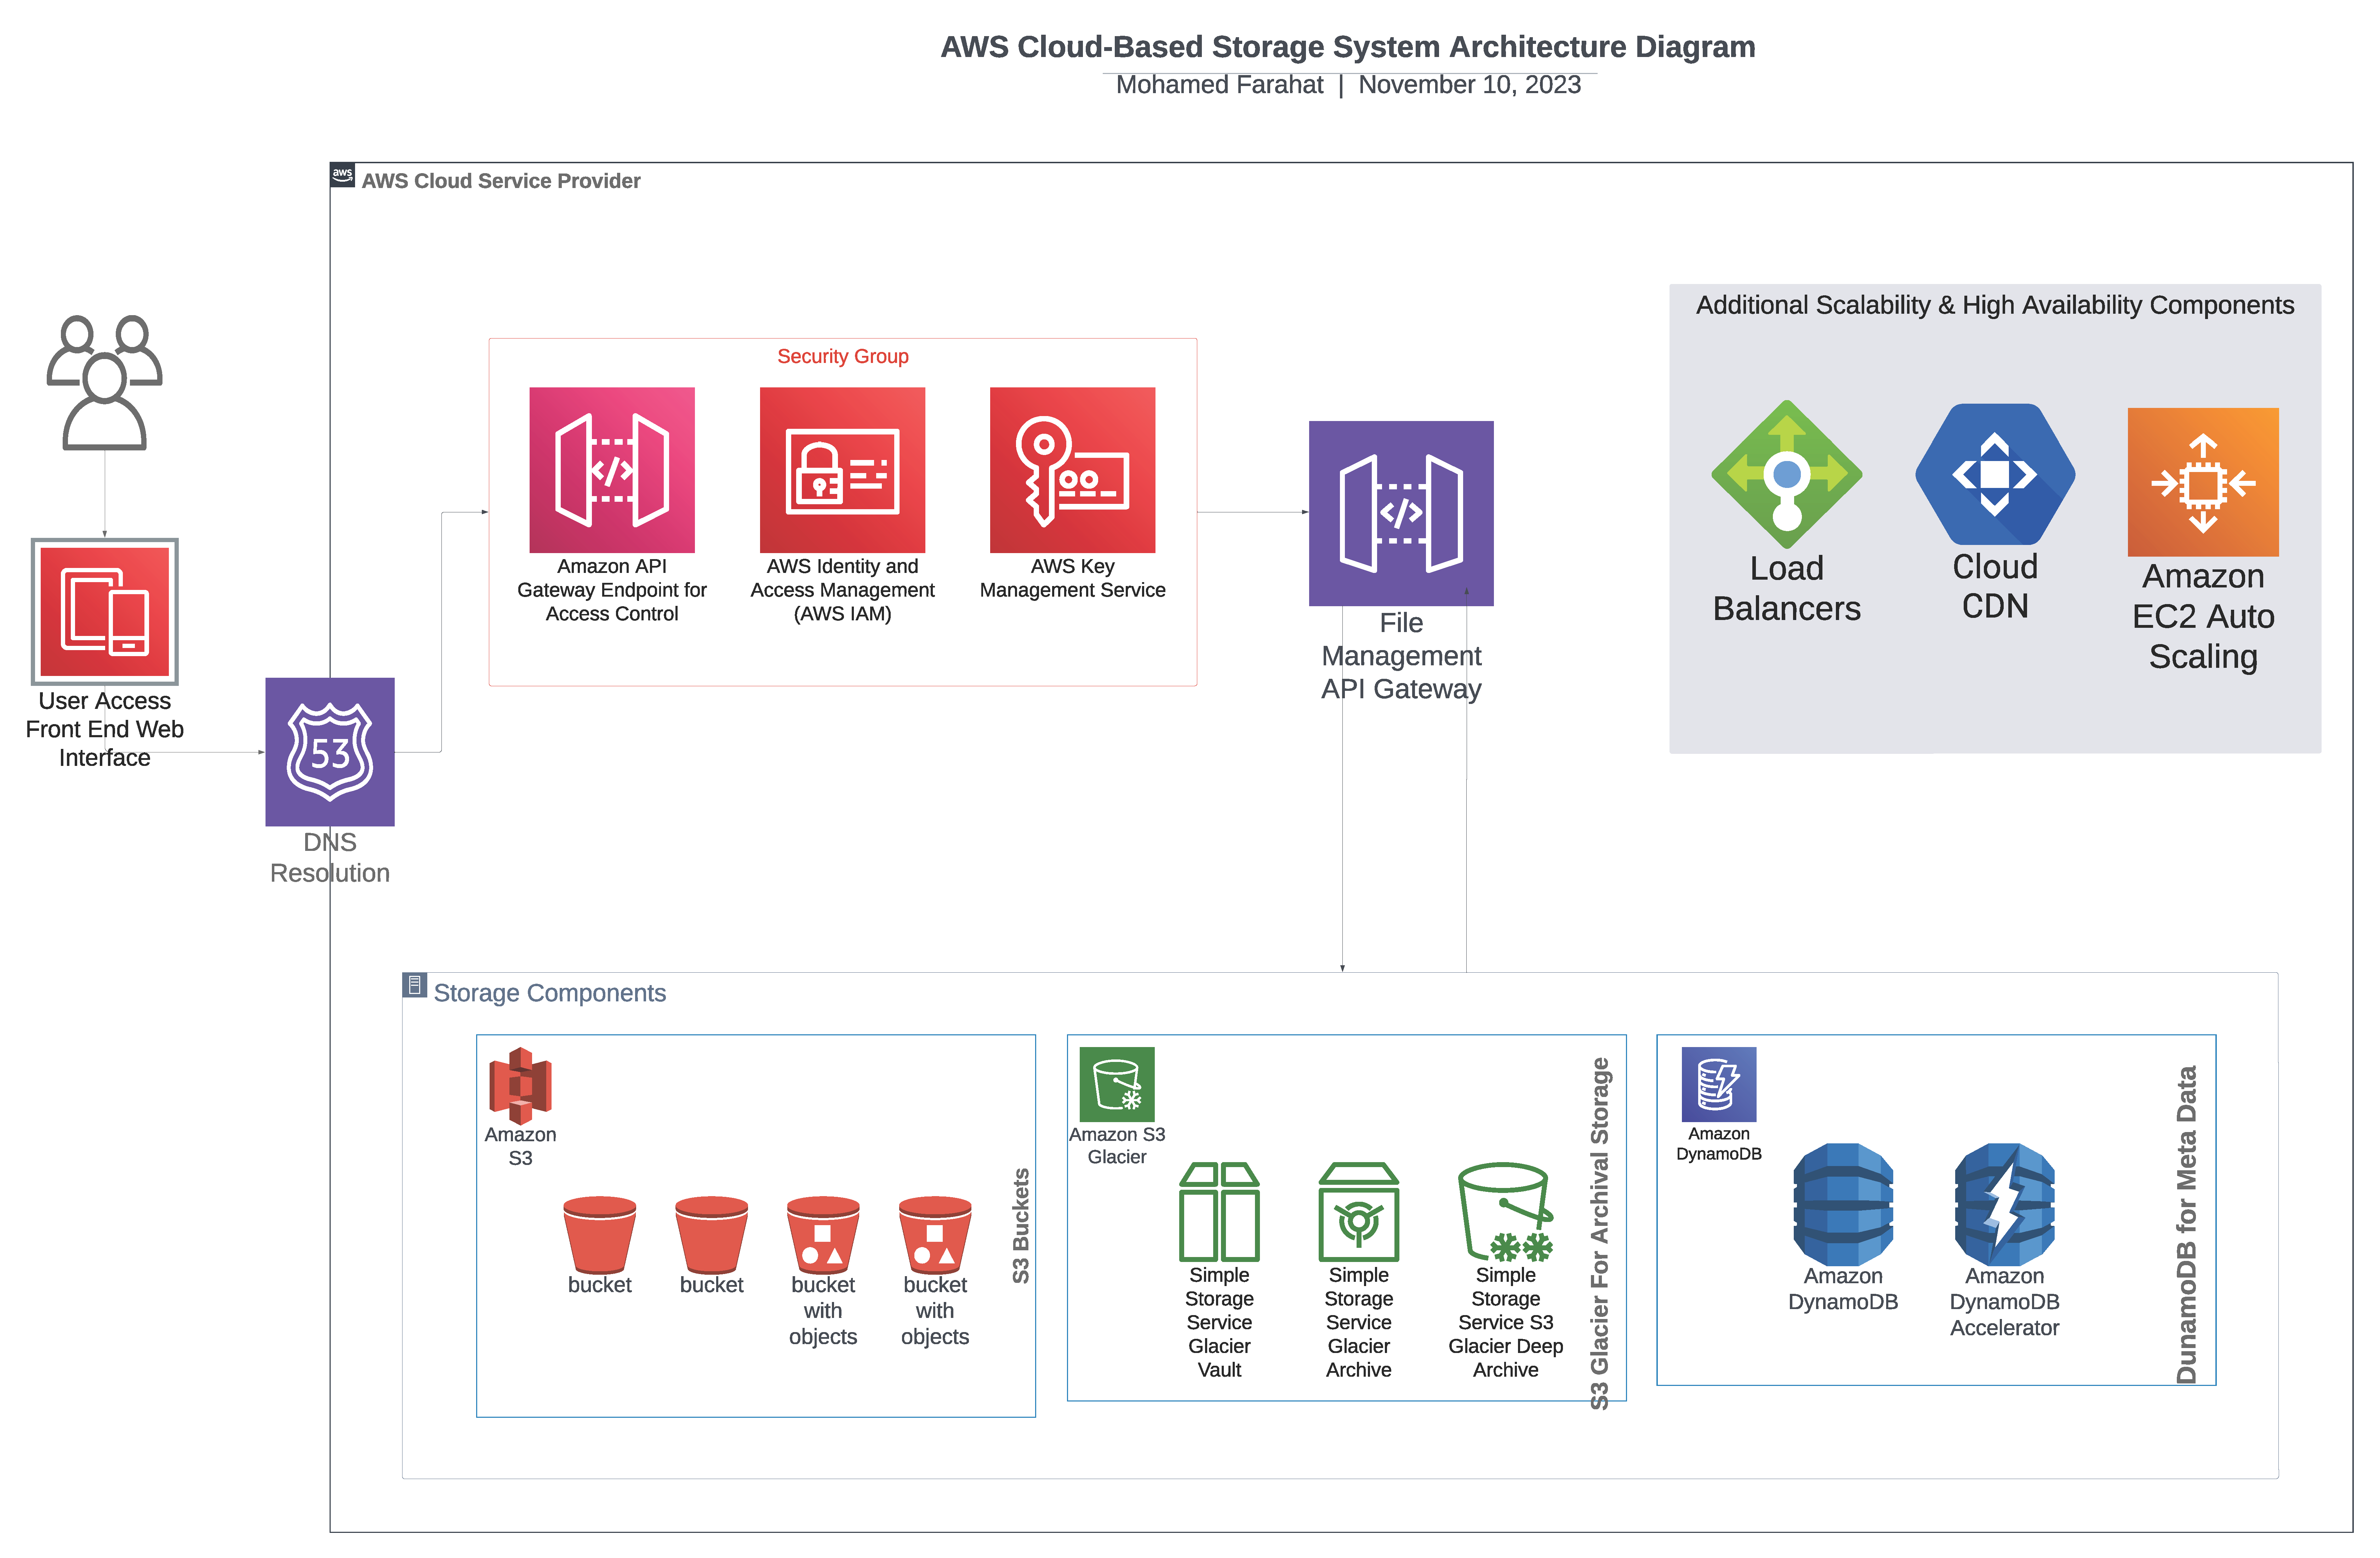The width and height of the screenshot is (2380, 1558).
Task: Select the Amazon DynamoDB Accelerator caption
Action: 2005,1302
